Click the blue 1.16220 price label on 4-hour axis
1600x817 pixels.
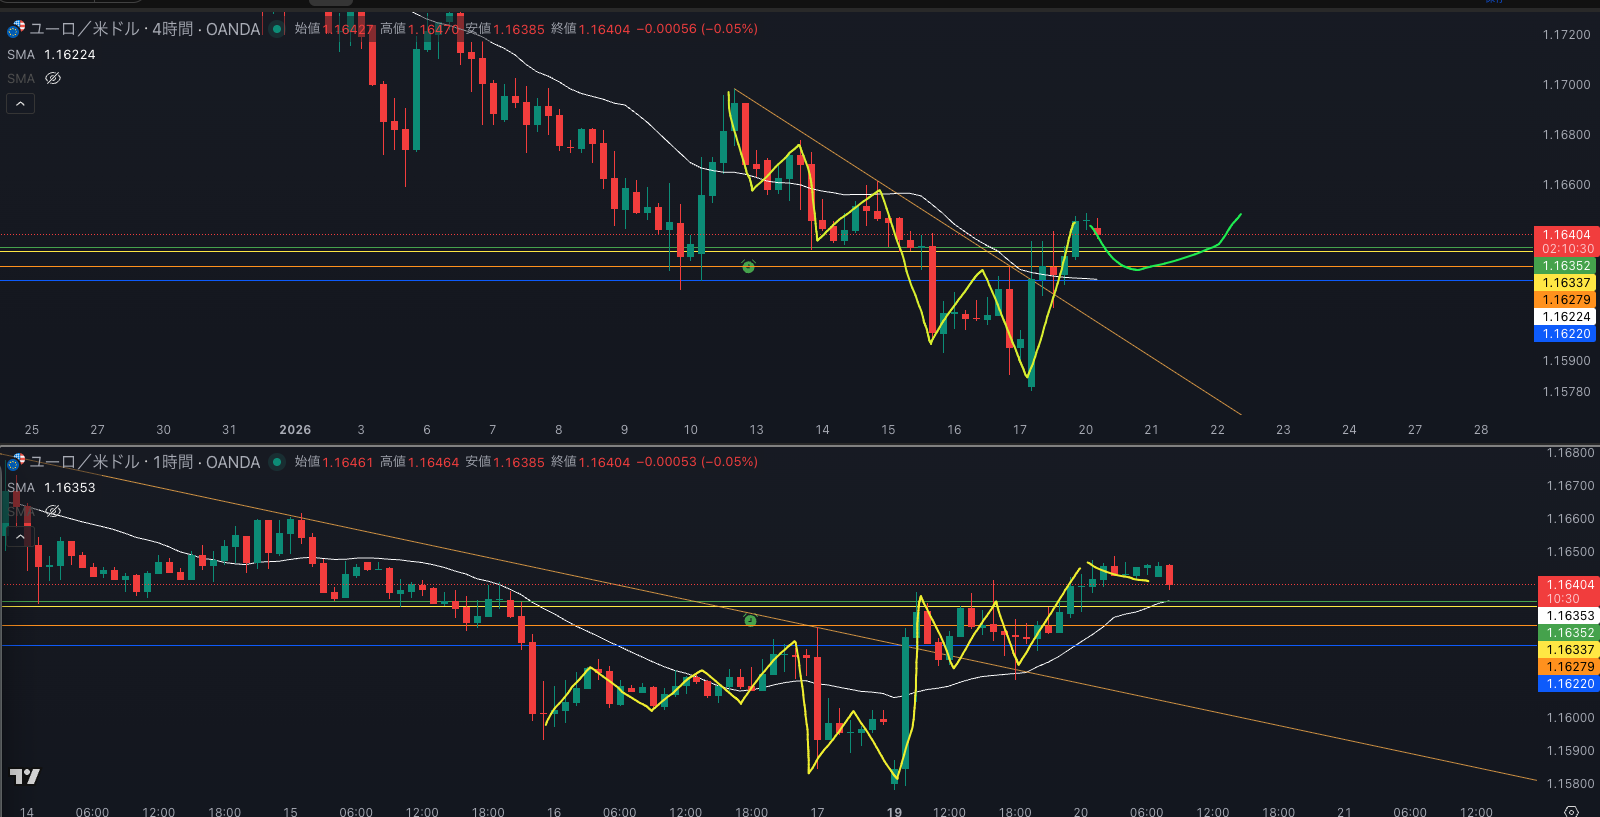point(1566,334)
